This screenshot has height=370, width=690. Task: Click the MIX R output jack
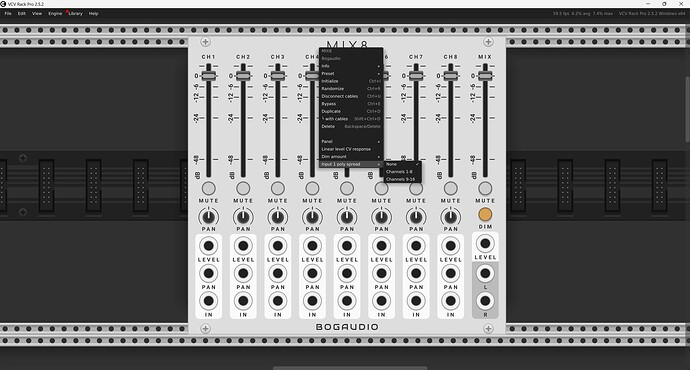point(485,301)
